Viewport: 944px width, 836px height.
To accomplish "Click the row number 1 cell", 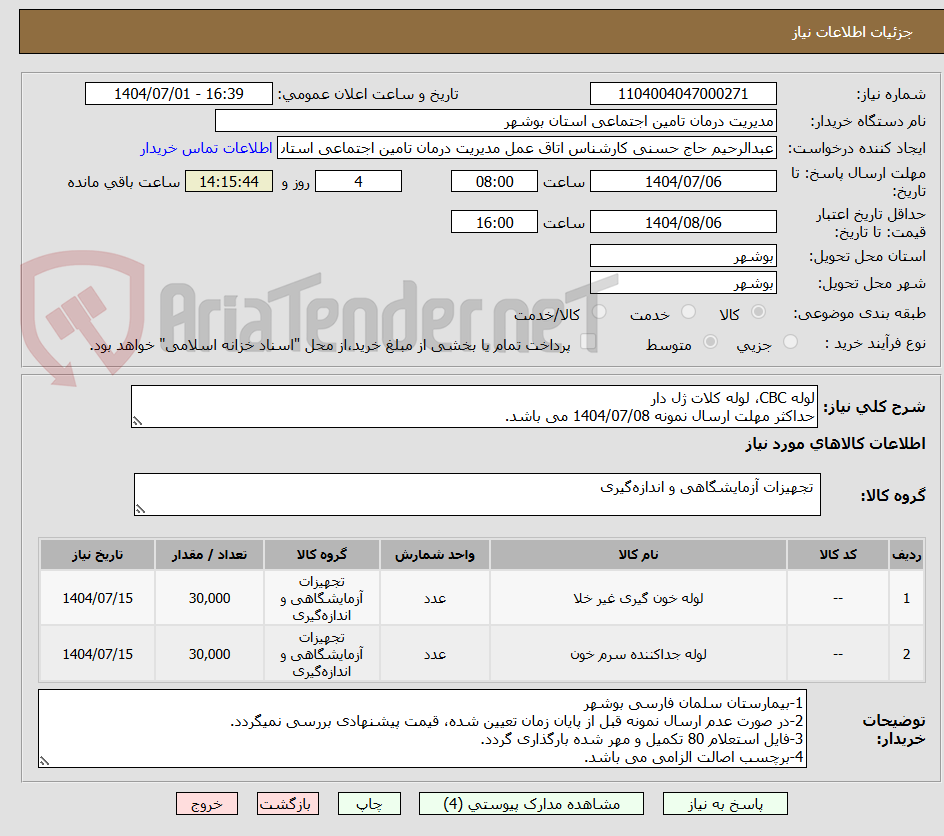I will pyautogui.click(x=907, y=598).
